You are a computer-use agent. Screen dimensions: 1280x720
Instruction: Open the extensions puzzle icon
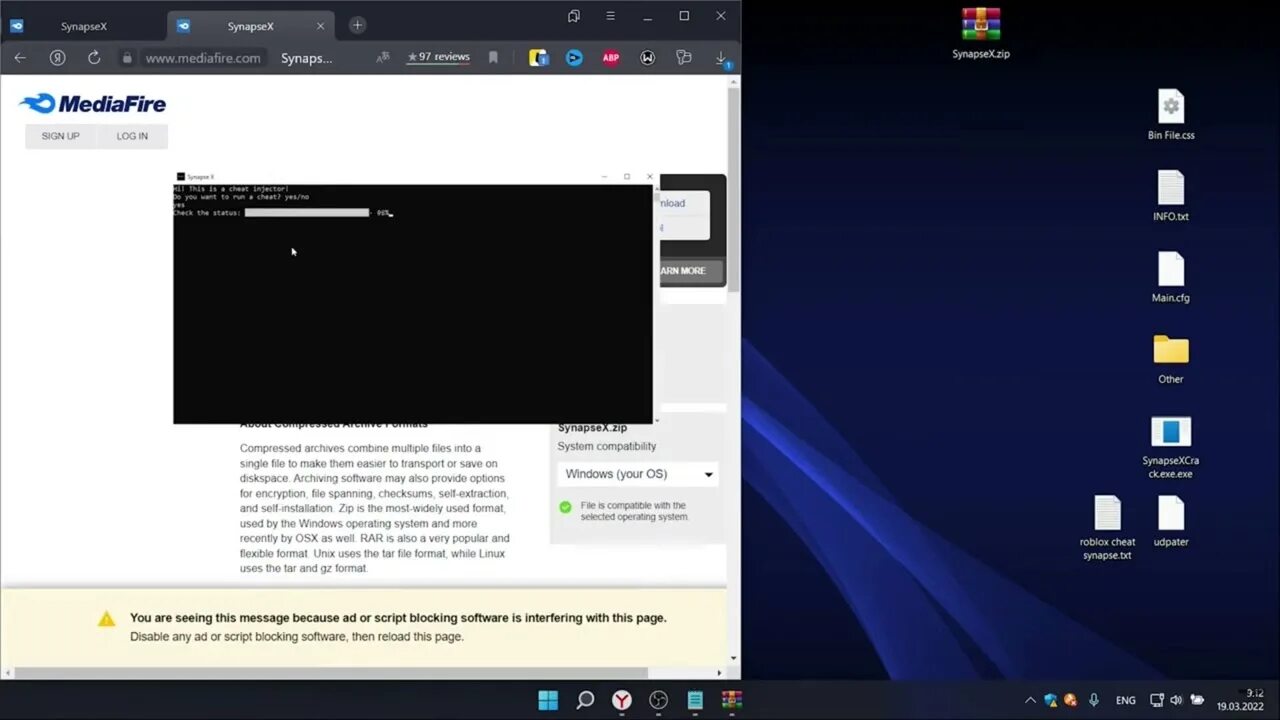684,58
